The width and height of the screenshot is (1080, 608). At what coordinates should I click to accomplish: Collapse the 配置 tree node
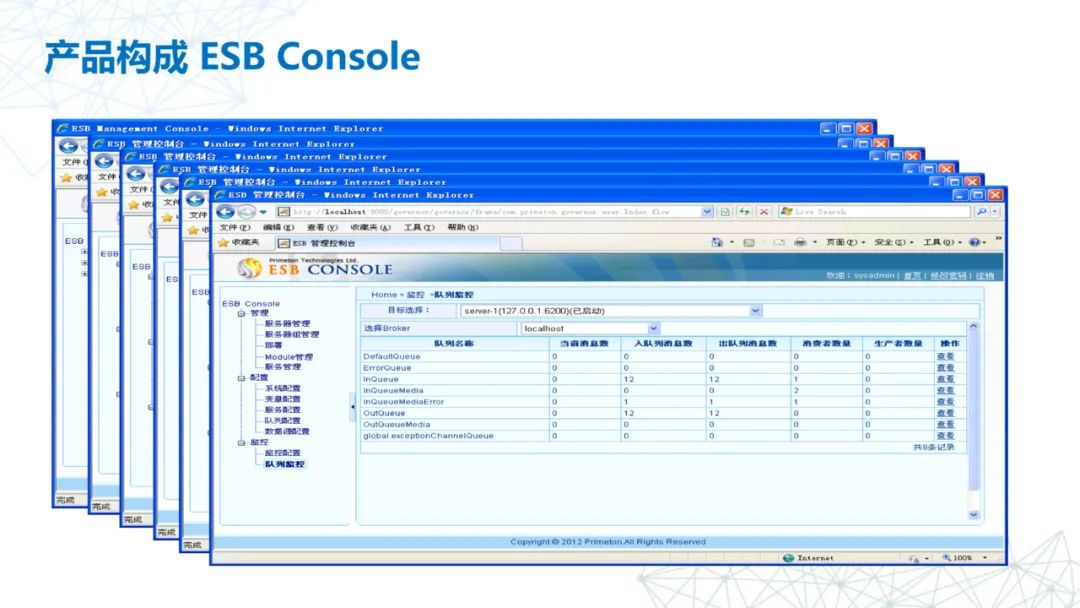pos(242,378)
